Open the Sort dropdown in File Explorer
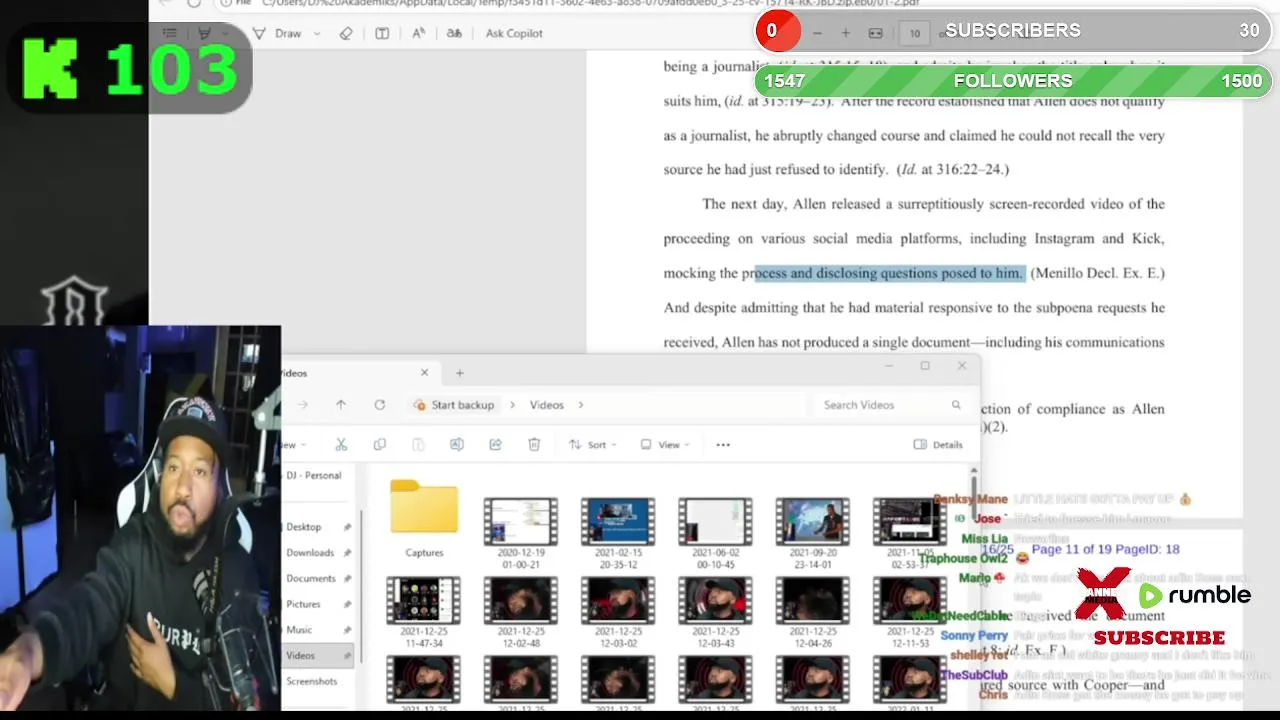The height and width of the screenshot is (720, 1280). (593, 445)
